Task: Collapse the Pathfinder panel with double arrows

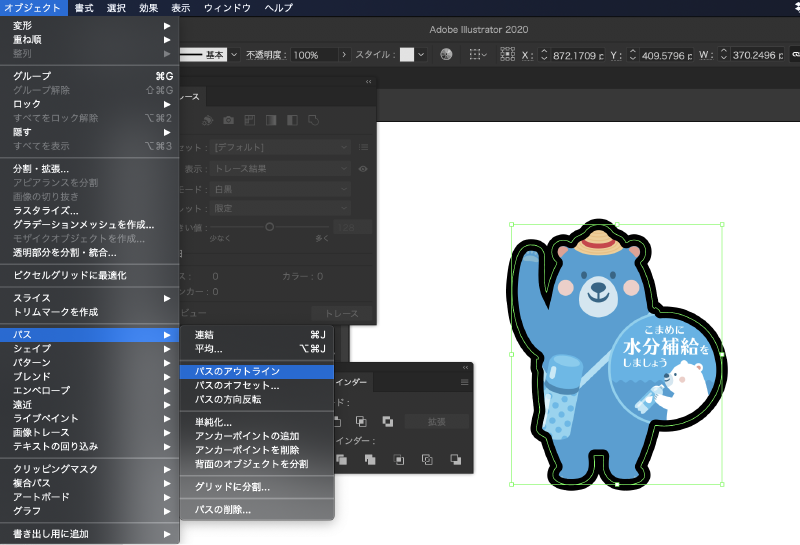Action: [465, 367]
